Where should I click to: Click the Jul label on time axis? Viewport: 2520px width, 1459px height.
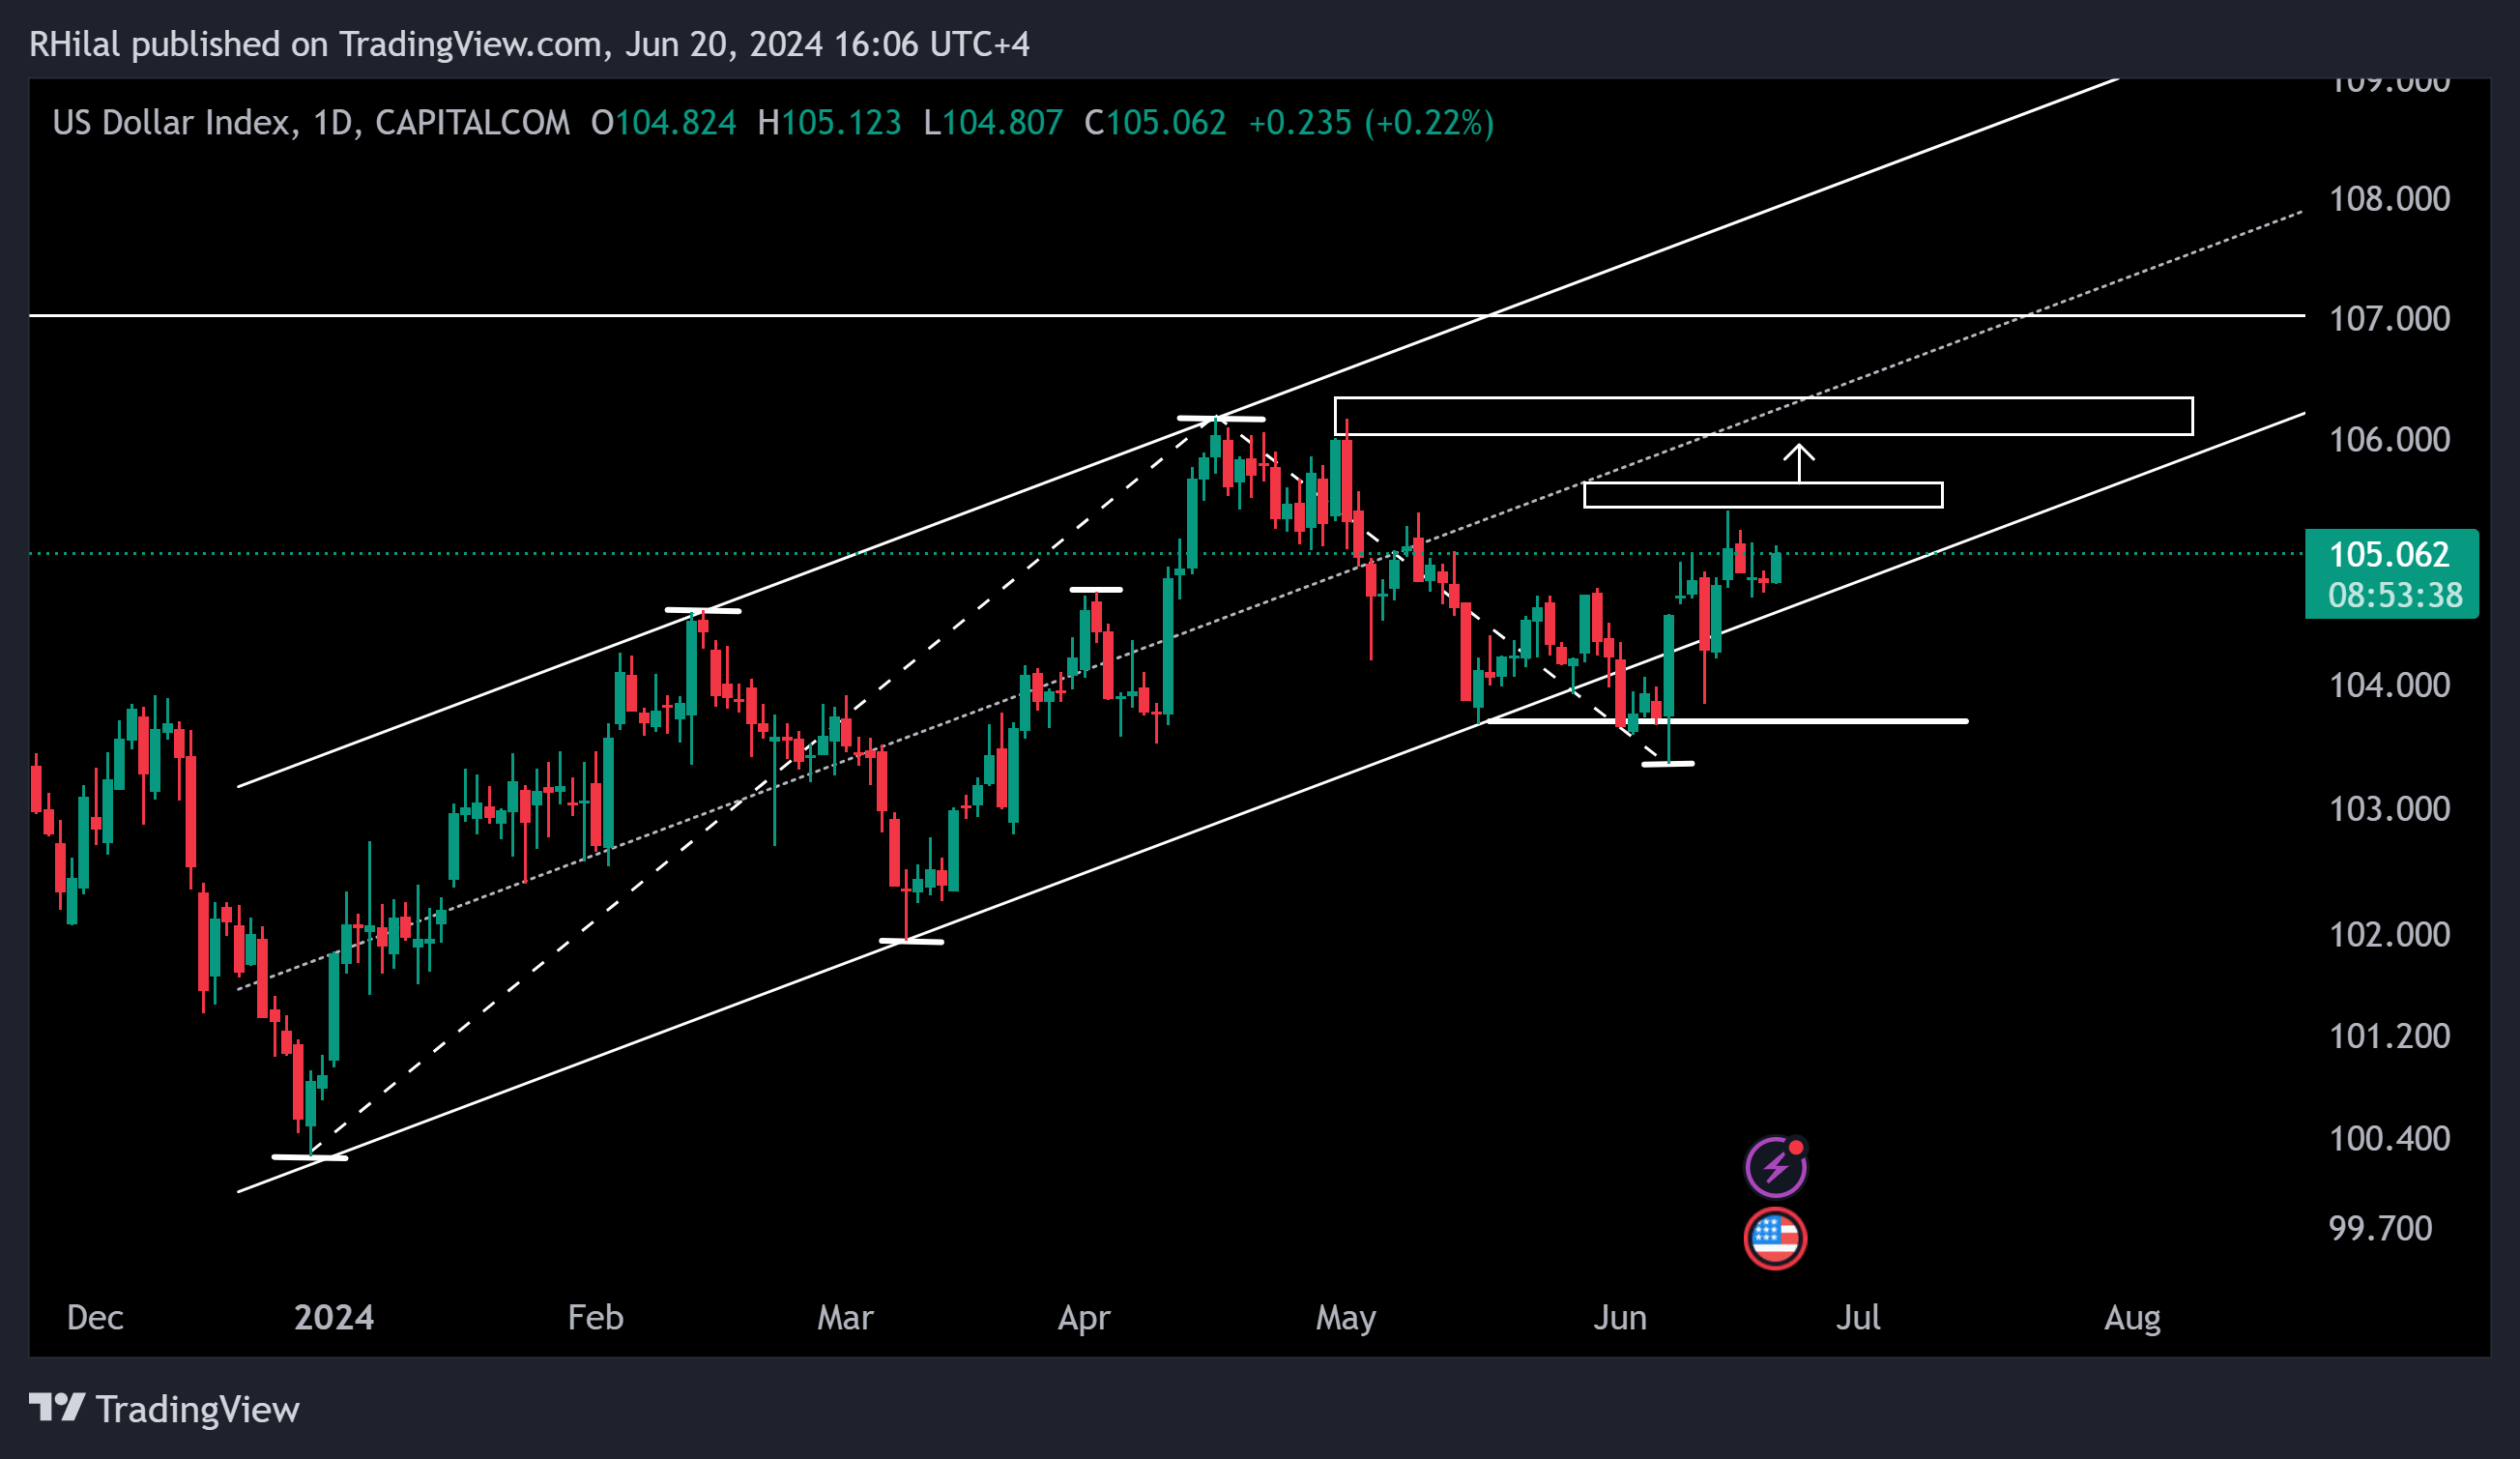click(1858, 1318)
